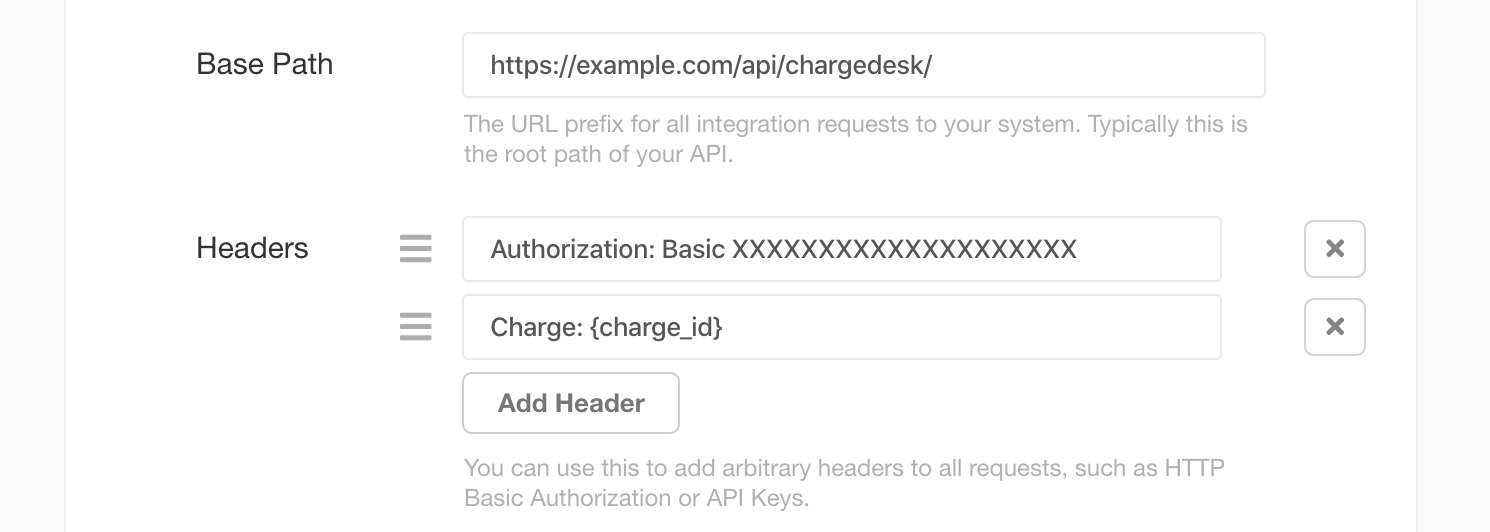The image size is (1490, 532).
Task: Place cursor on {charge_id} variable text
Action: [656, 327]
